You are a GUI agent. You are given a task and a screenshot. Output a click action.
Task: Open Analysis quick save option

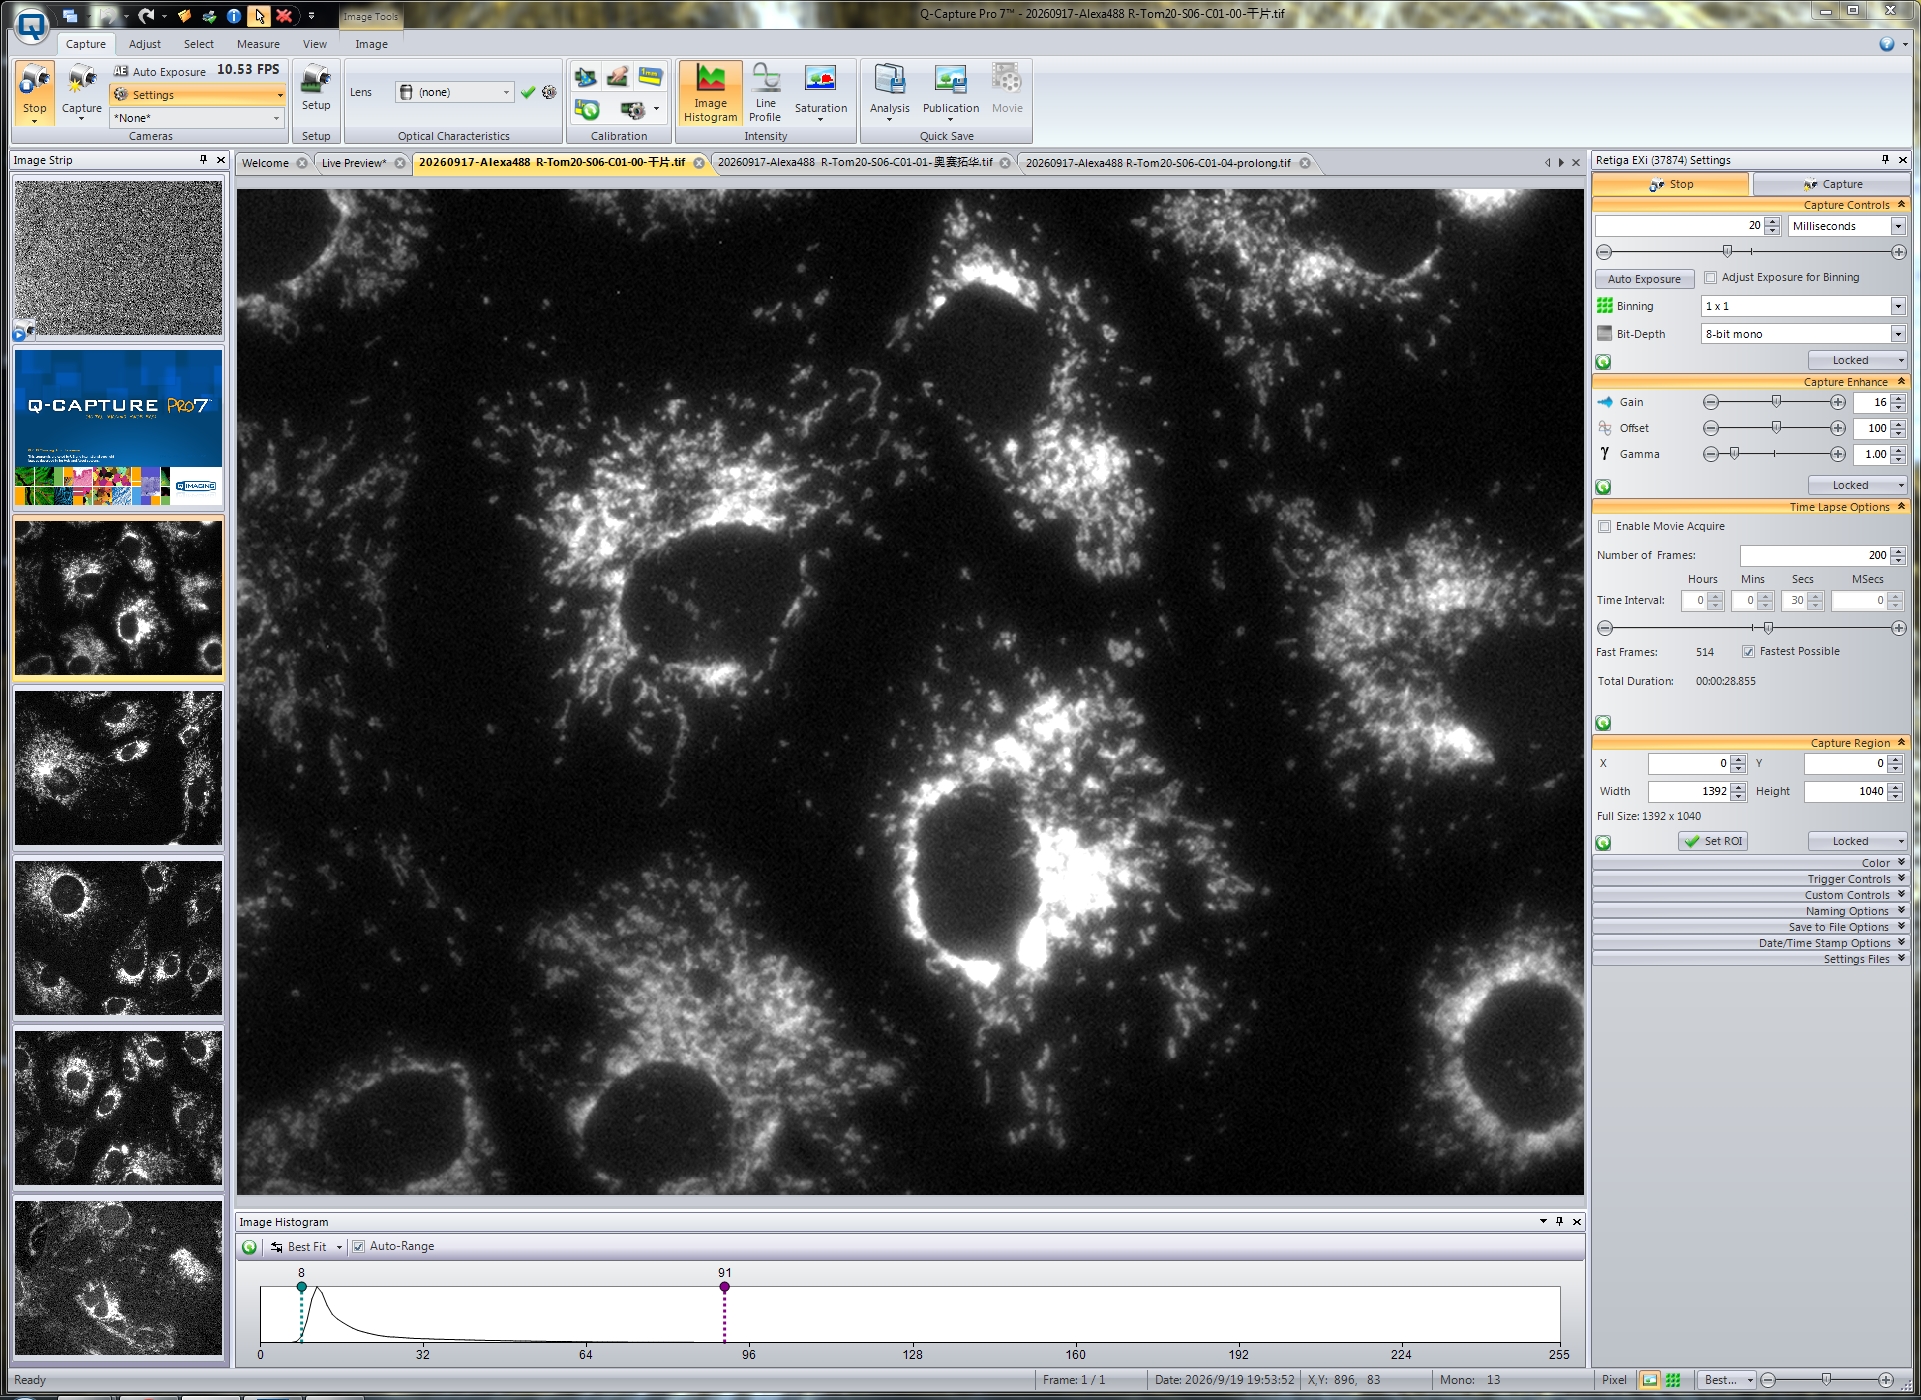pos(889,93)
